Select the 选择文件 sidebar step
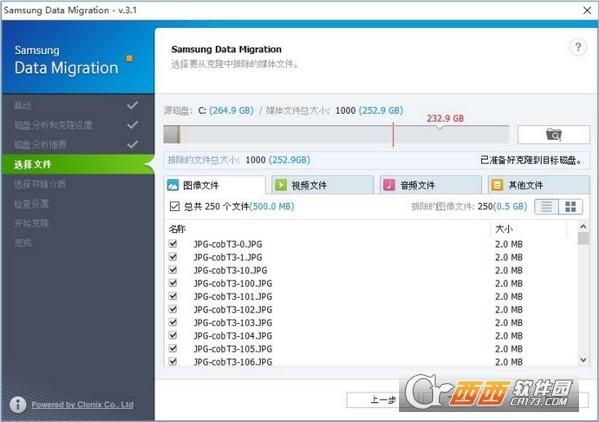This screenshot has height=422, width=599. coord(78,164)
